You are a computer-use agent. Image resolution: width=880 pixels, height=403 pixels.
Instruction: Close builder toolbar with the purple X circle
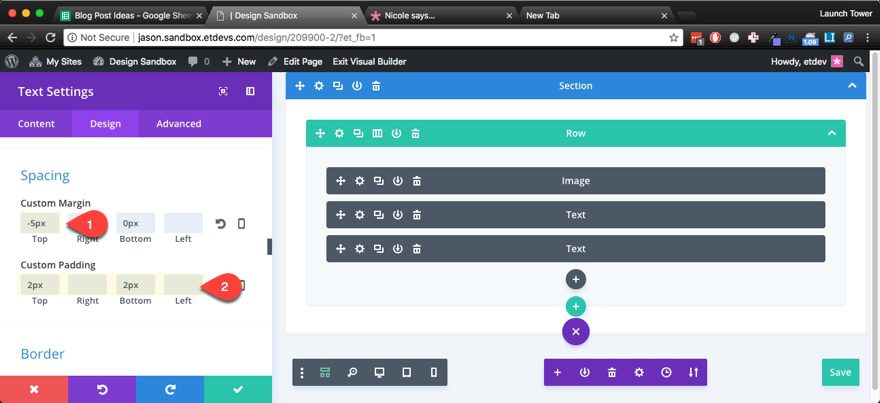(x=576, y=332)
